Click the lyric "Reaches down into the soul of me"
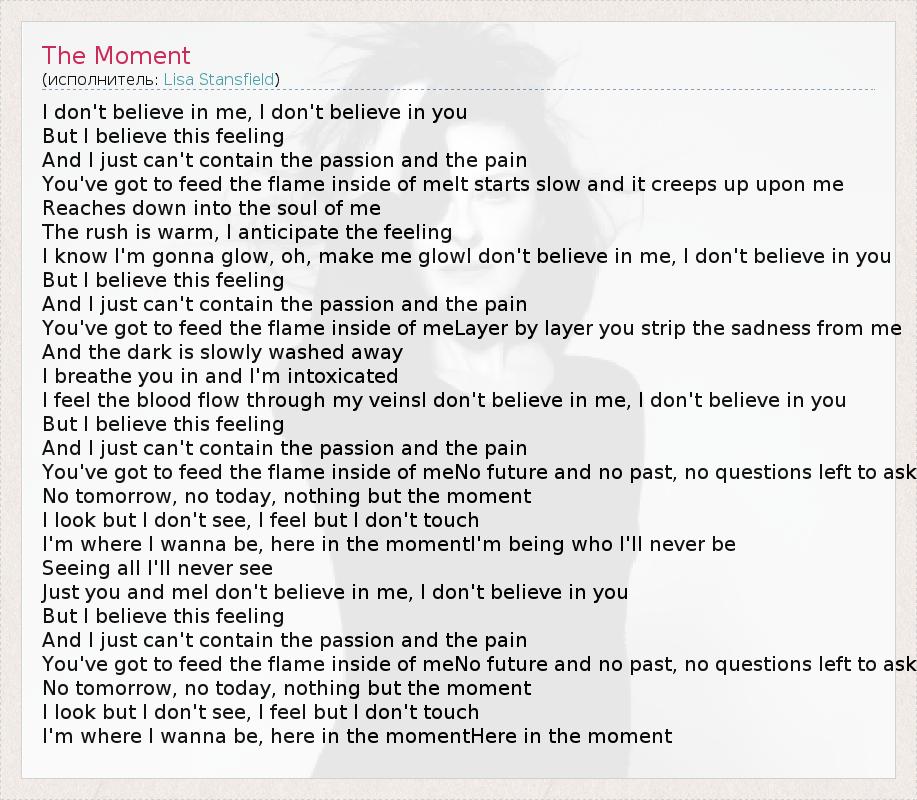The width and height of the screenshot is (917, 800). (211, 208)
